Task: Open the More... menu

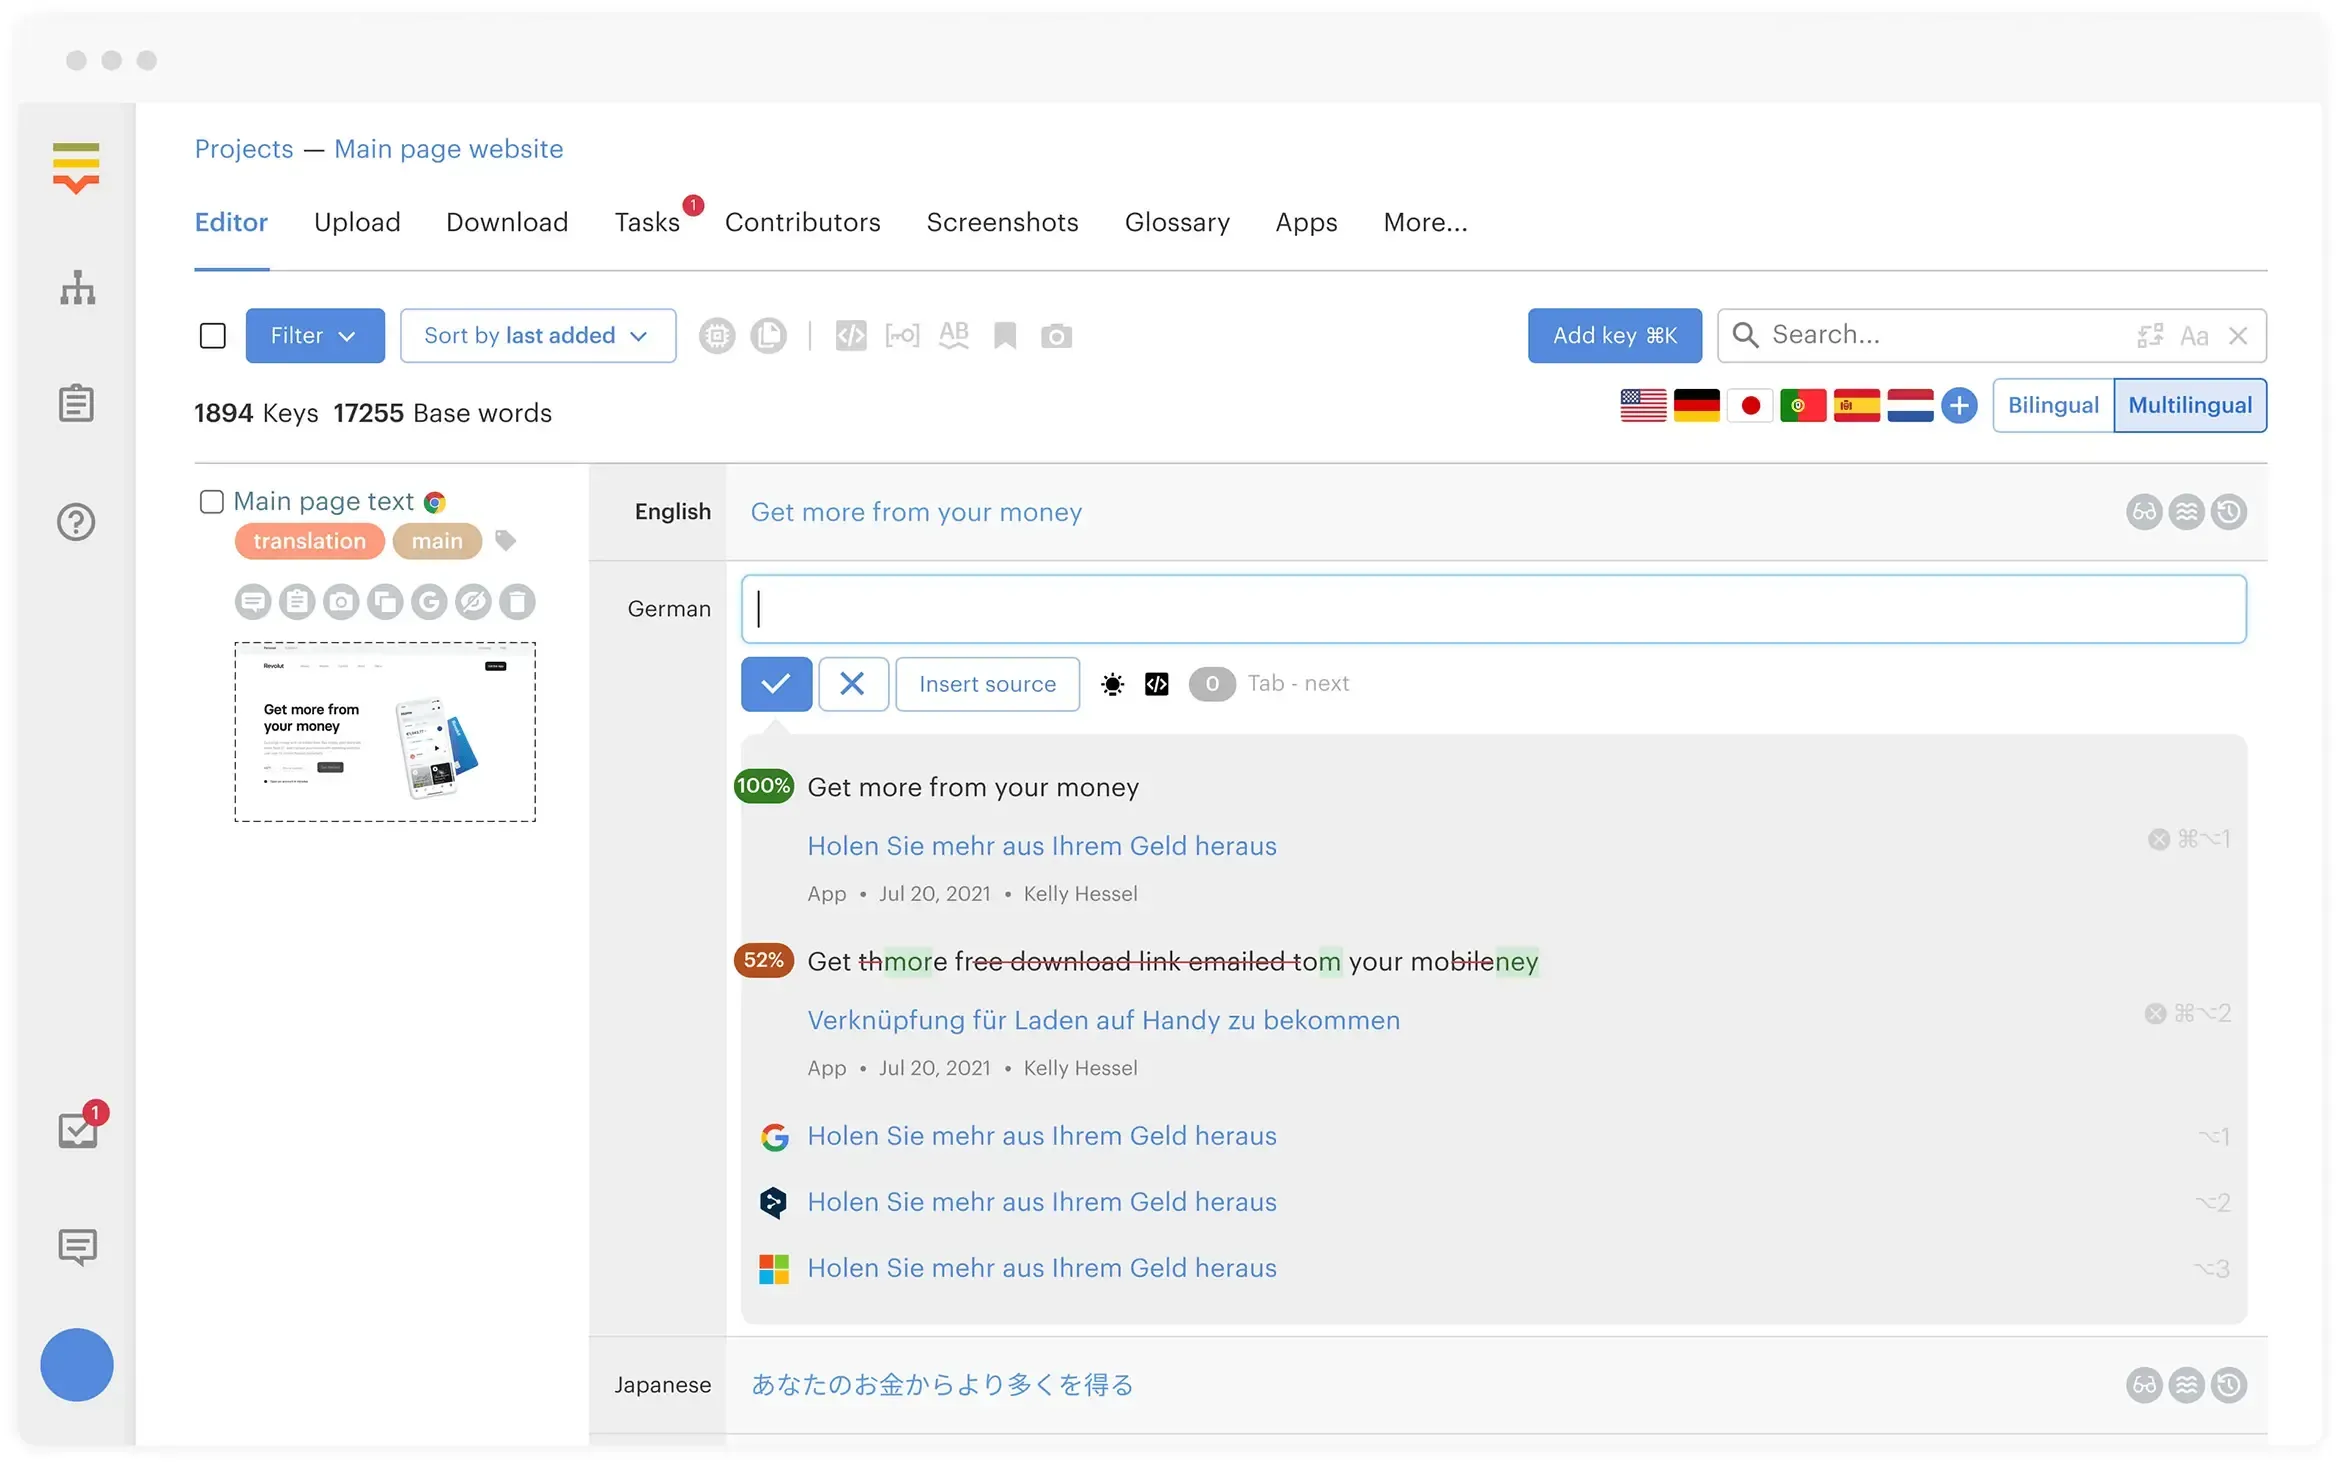Action: coord(1424,222)
